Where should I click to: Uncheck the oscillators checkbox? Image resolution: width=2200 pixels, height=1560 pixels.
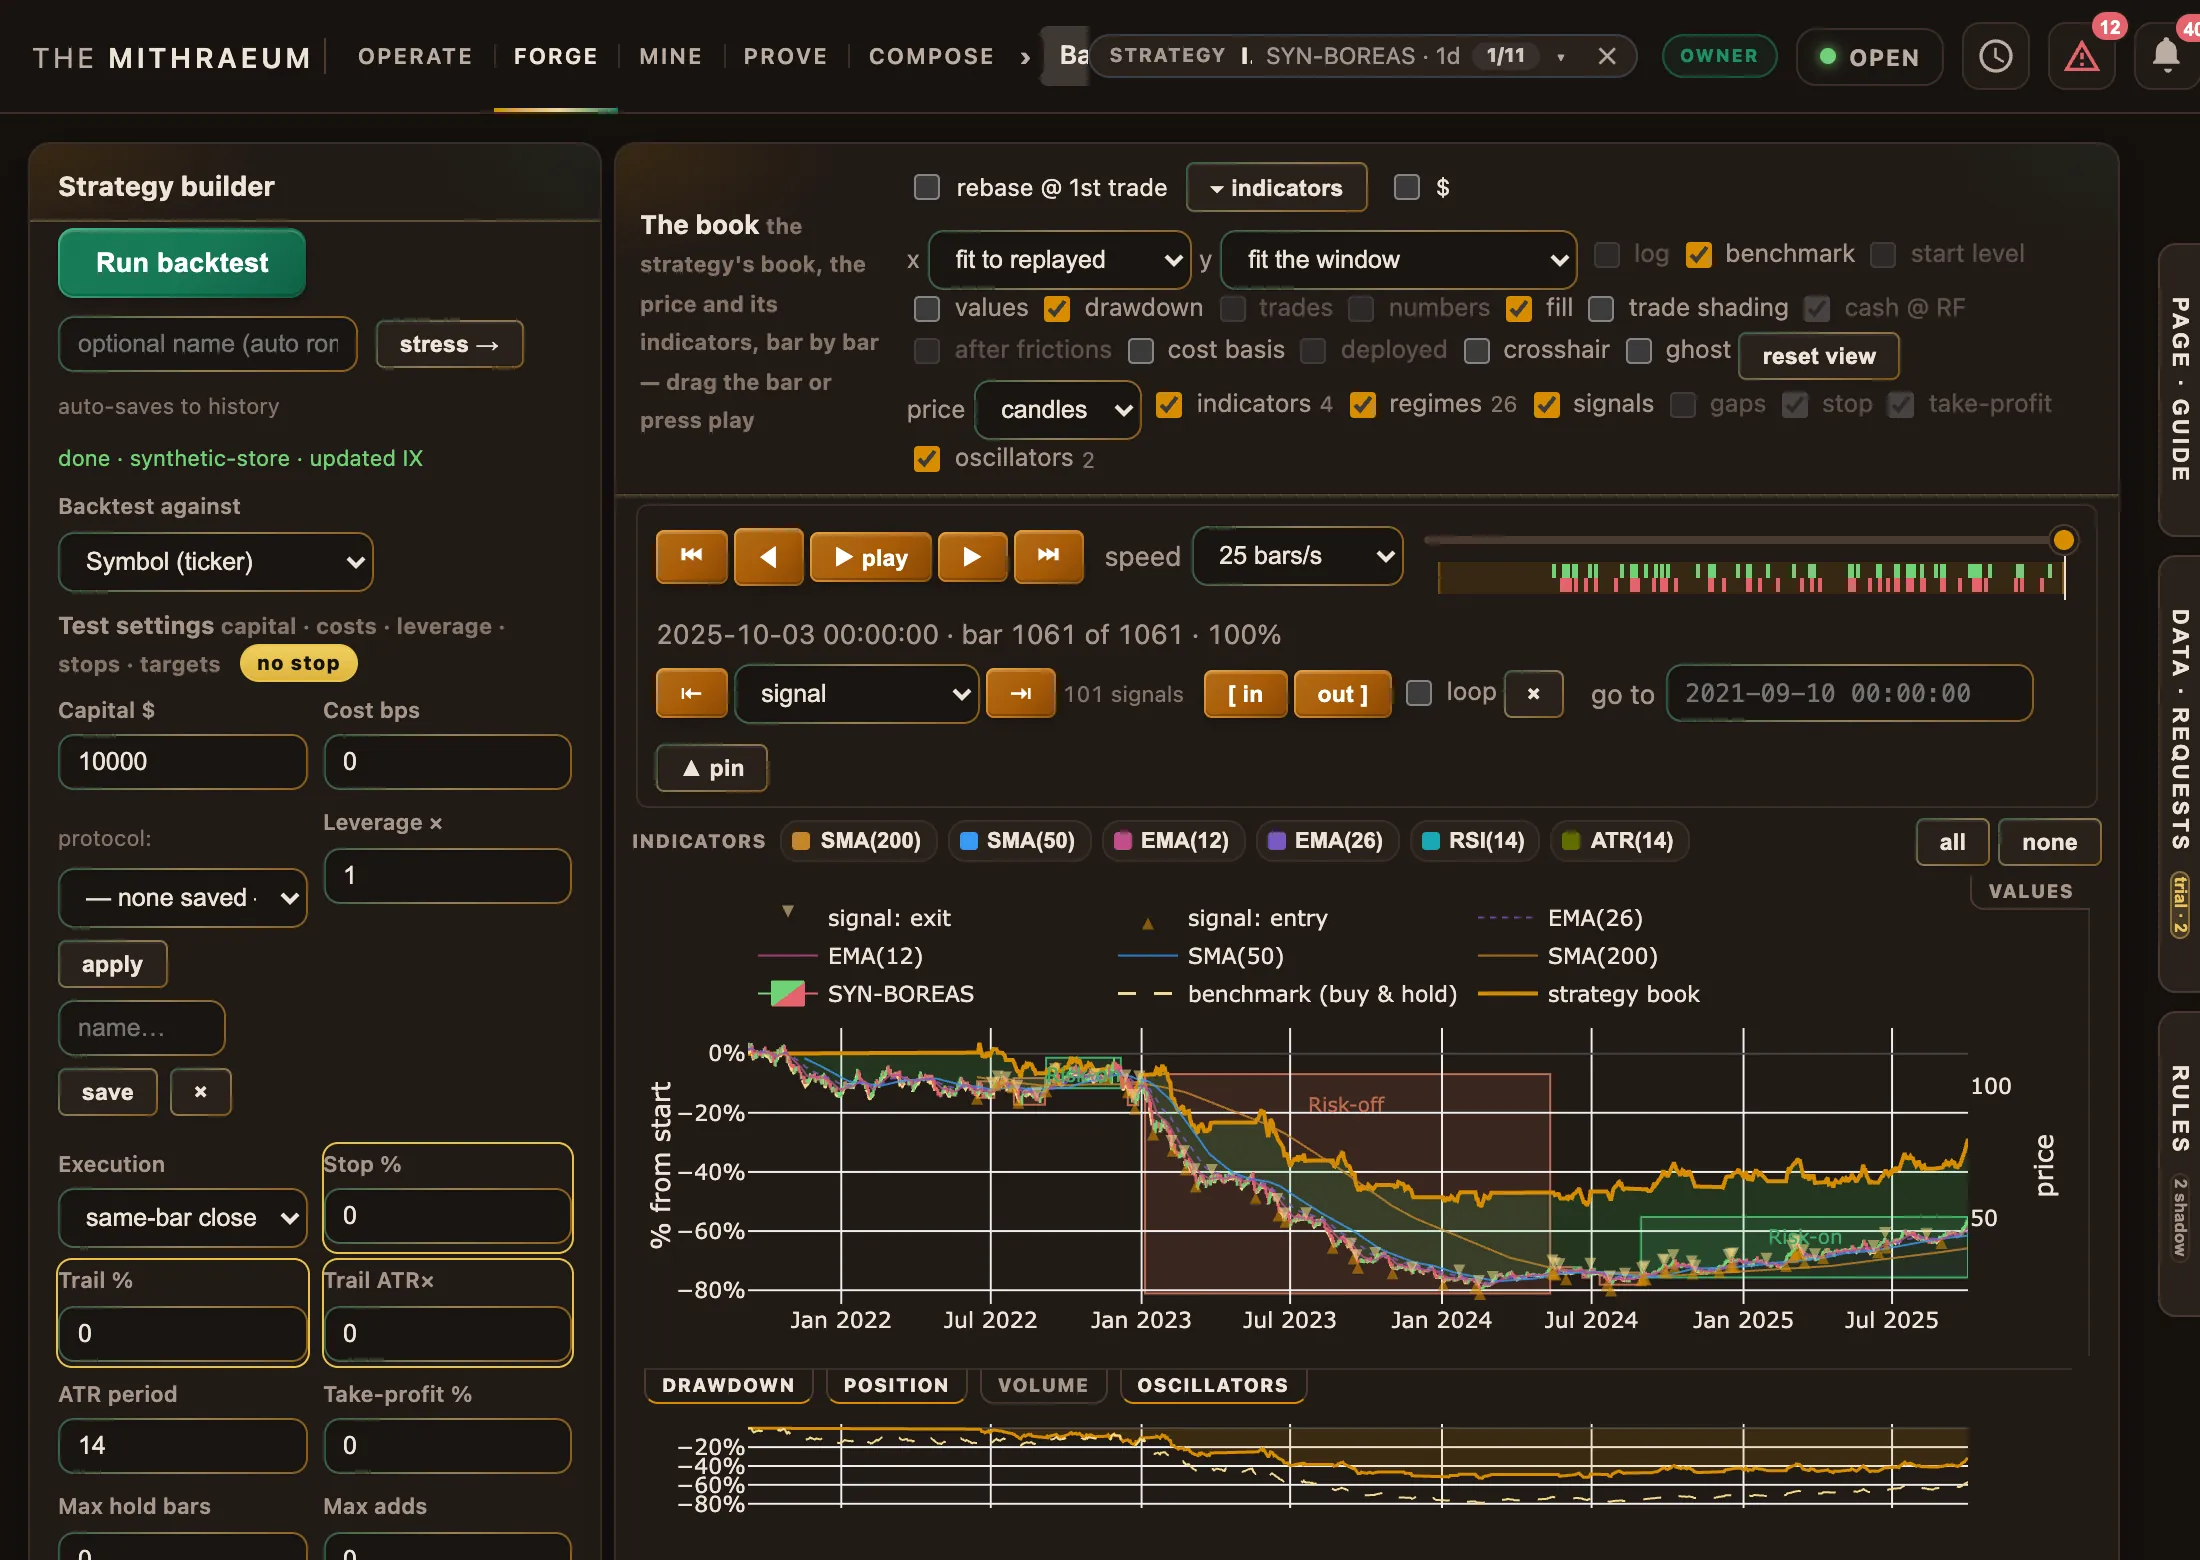pyautogui.click(x=927, y=459)
